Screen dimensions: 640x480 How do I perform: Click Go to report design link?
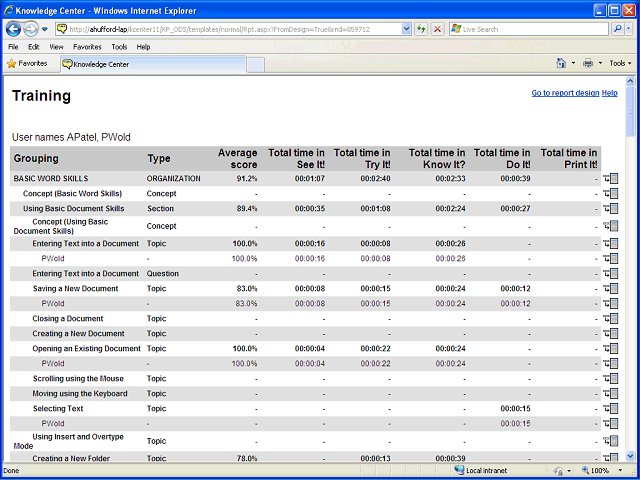(x=565, y=93)
